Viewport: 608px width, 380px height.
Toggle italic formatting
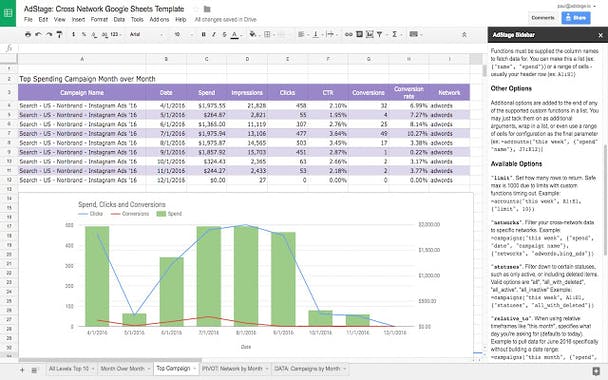214,35
